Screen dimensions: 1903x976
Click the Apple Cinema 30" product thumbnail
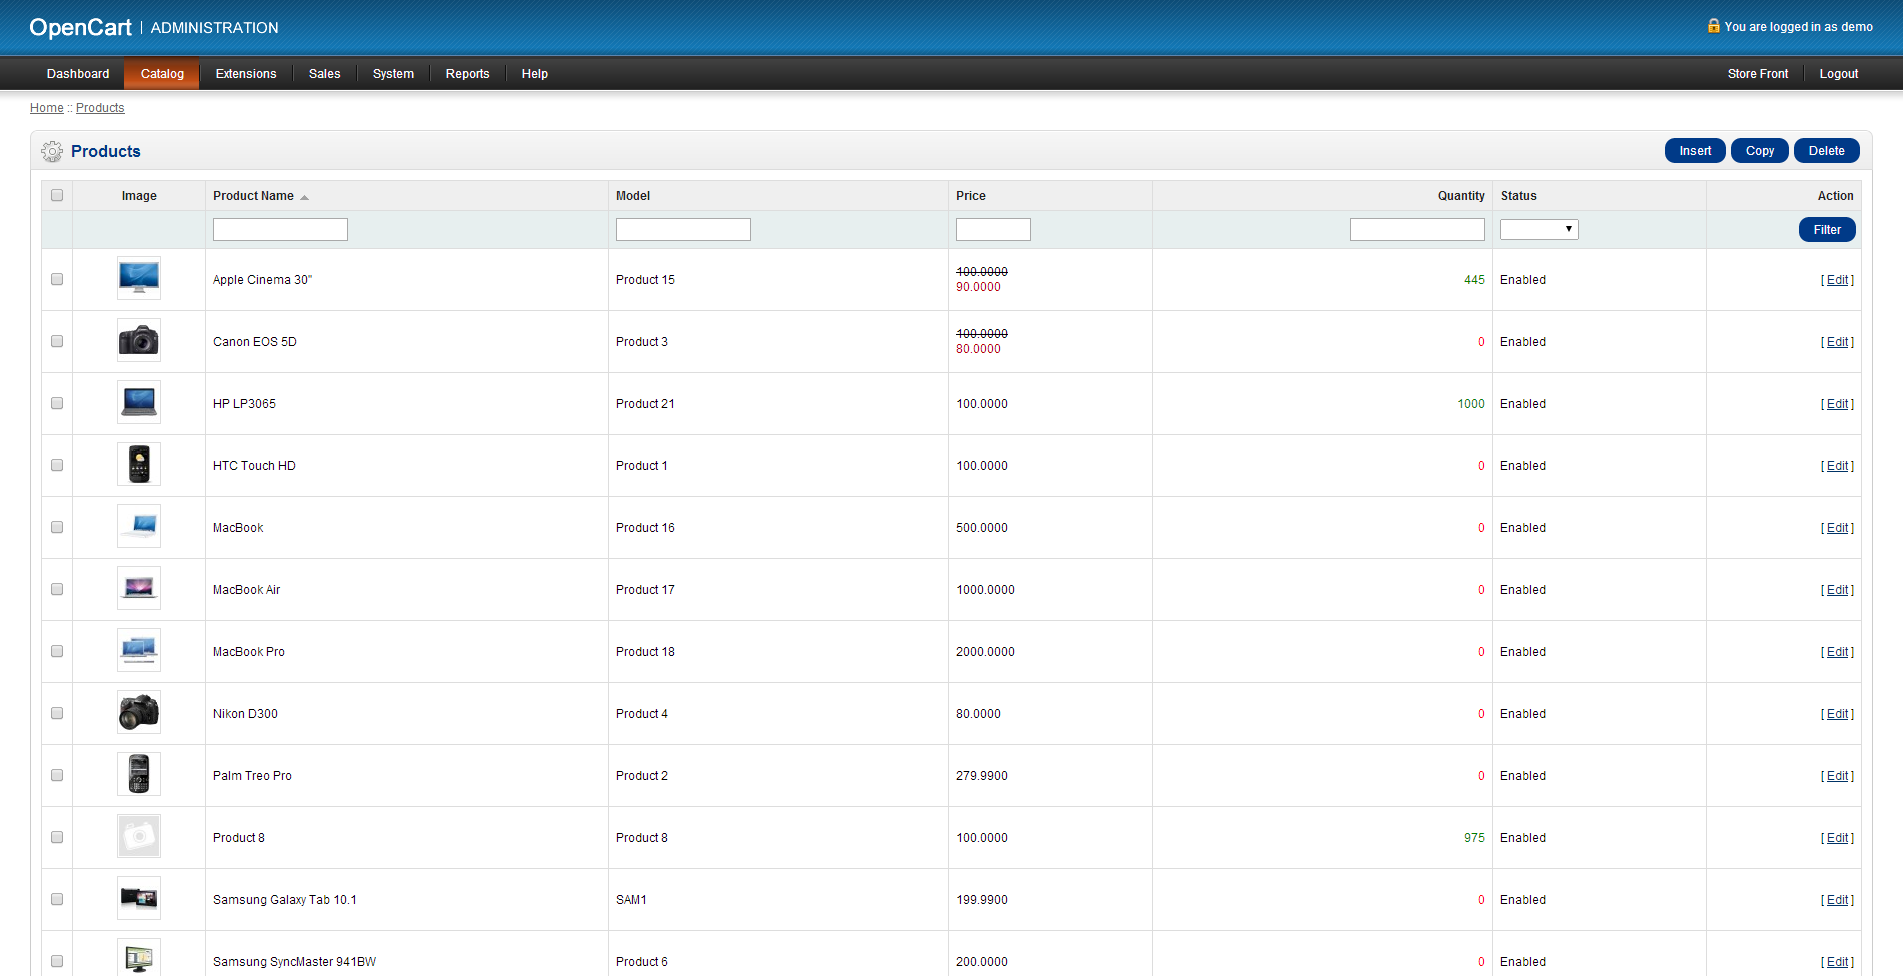[x=139, y=279]
